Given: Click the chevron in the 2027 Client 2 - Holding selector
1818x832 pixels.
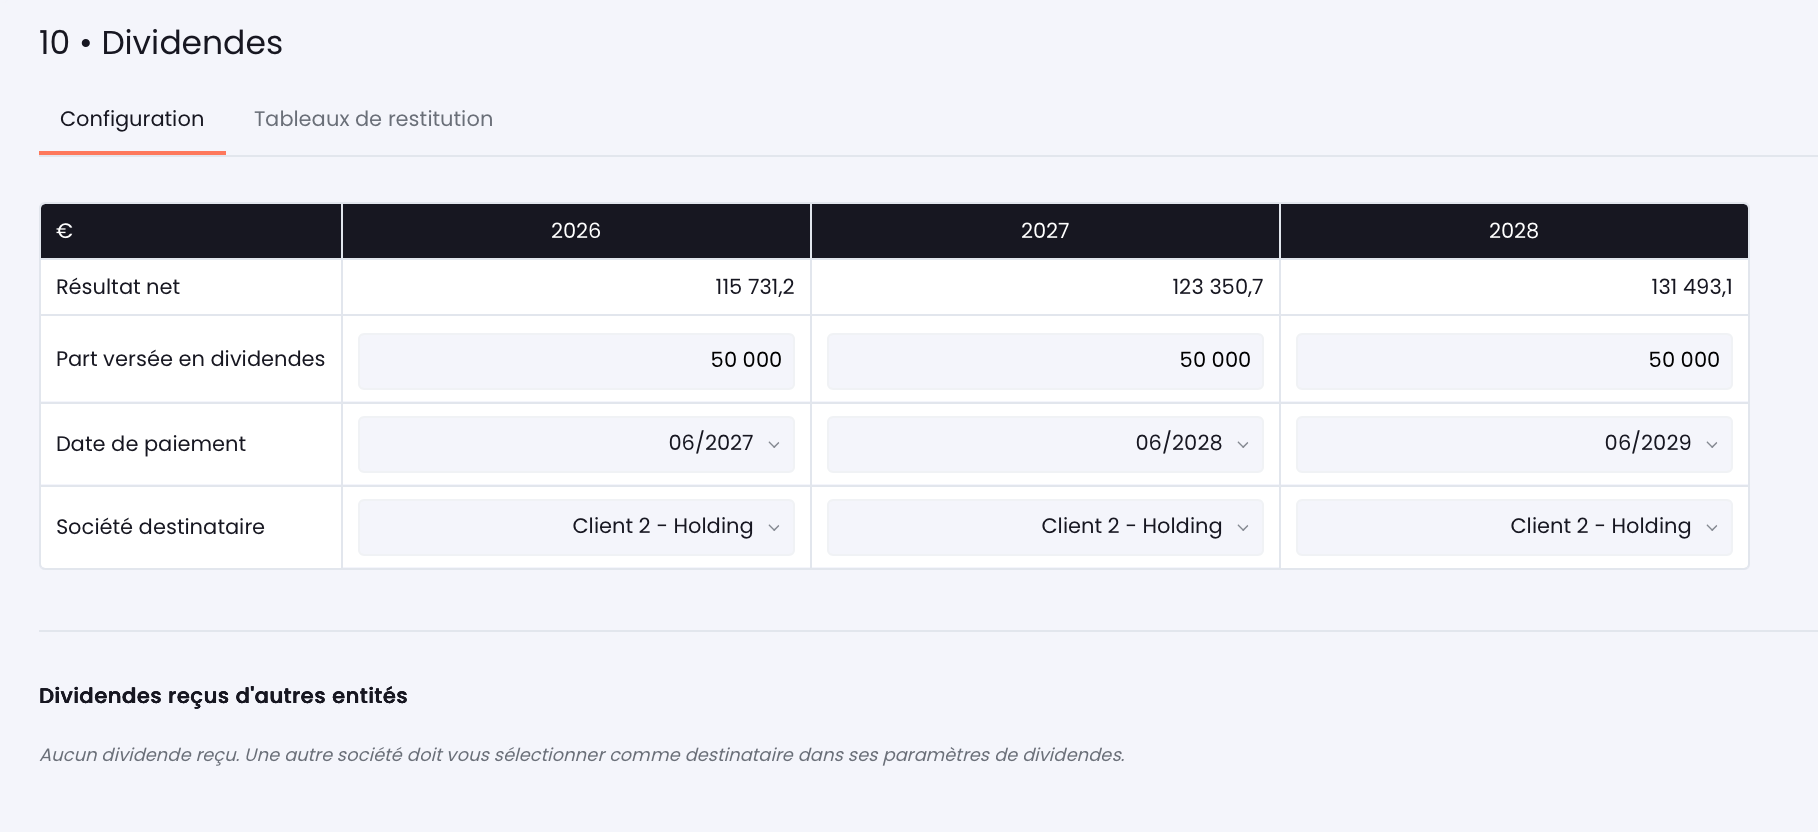Looking at the screenshot, I should [1243, 528].
